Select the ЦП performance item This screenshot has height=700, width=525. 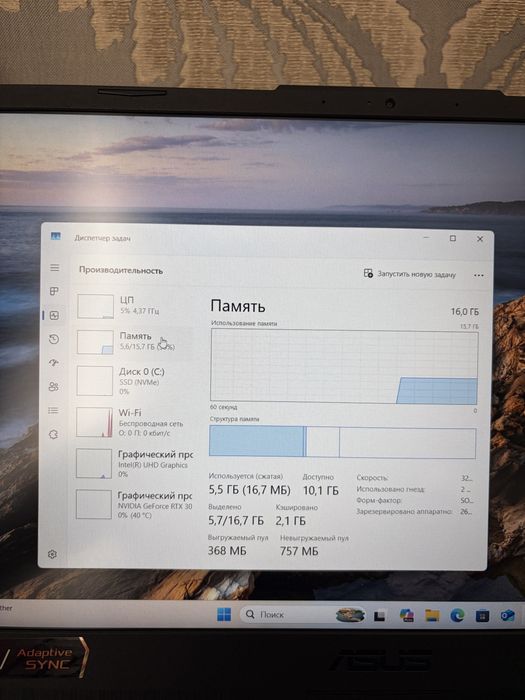pyautogui.click(x=134, y=306)
